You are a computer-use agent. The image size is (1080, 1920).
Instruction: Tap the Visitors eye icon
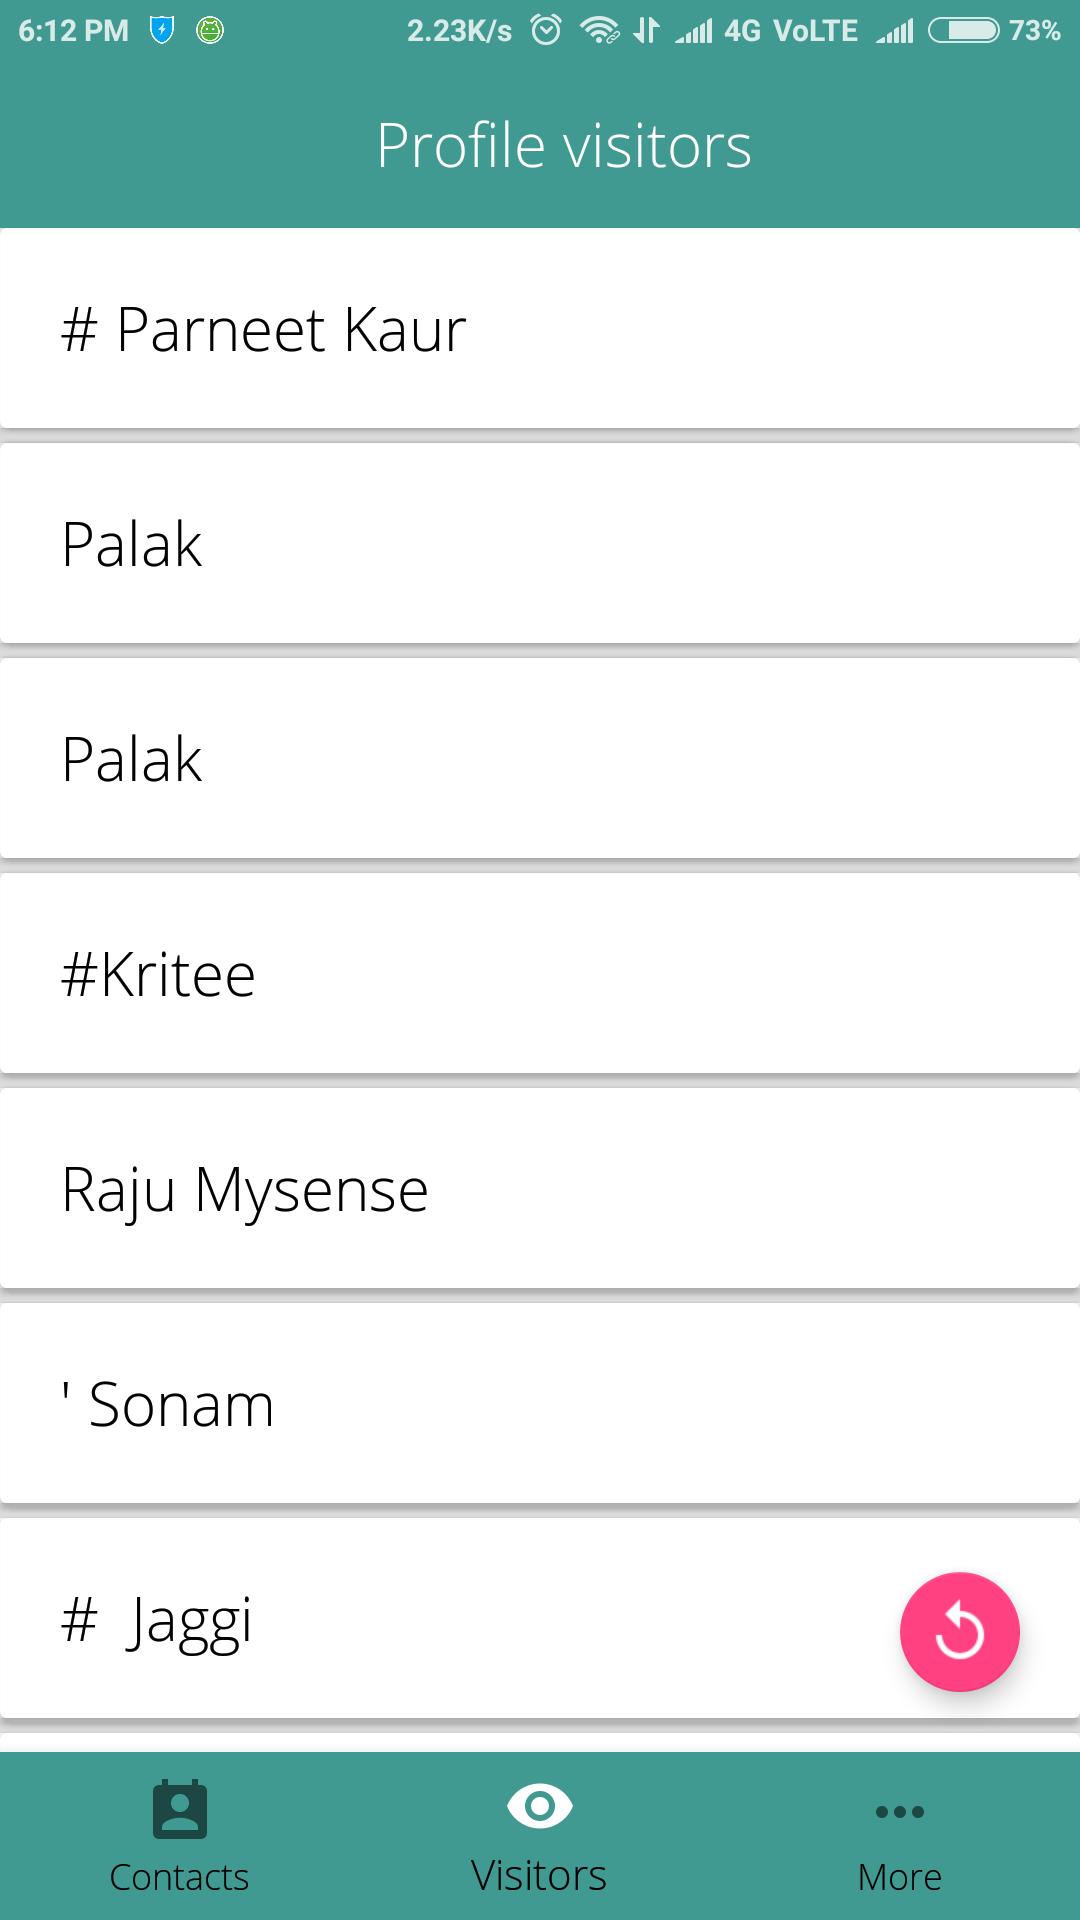coord(540,1806)
